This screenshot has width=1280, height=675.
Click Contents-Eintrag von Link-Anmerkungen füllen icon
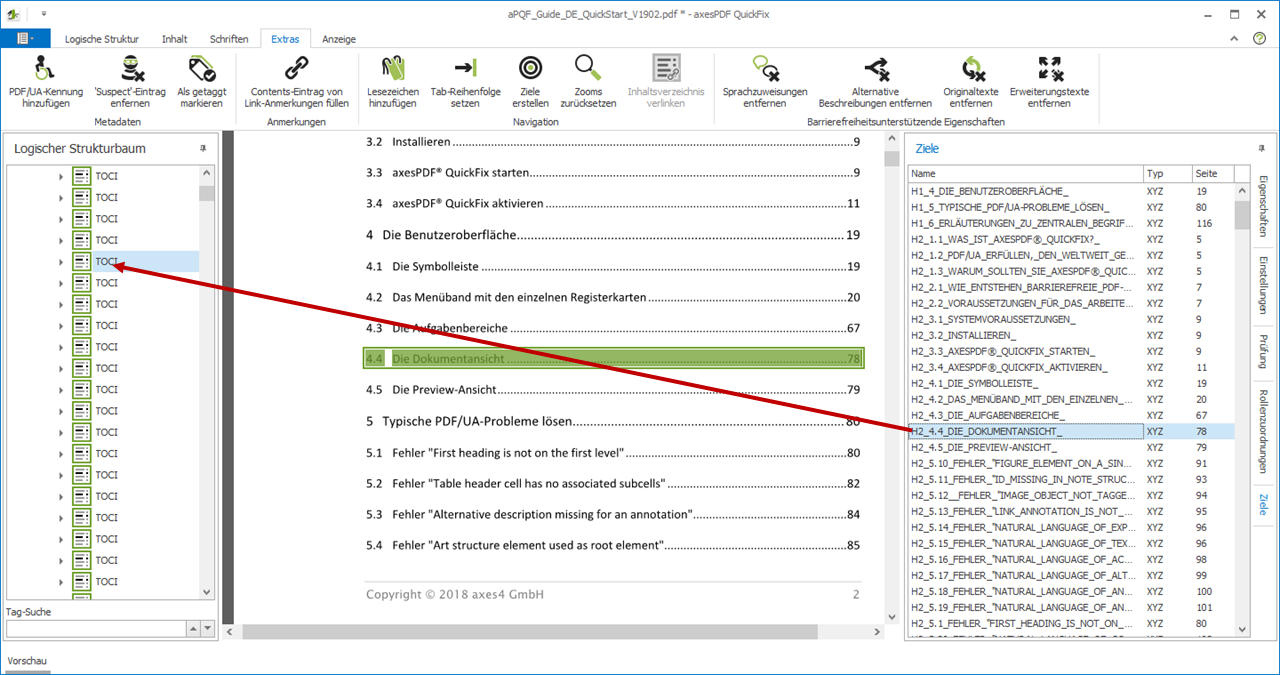click(296, 68)
